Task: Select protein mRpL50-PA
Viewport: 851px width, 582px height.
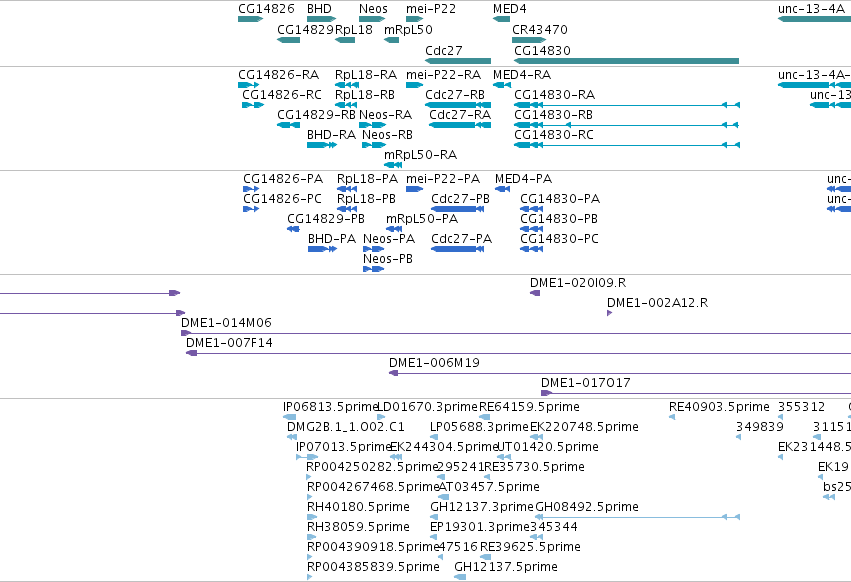Action: pos(394,229)
